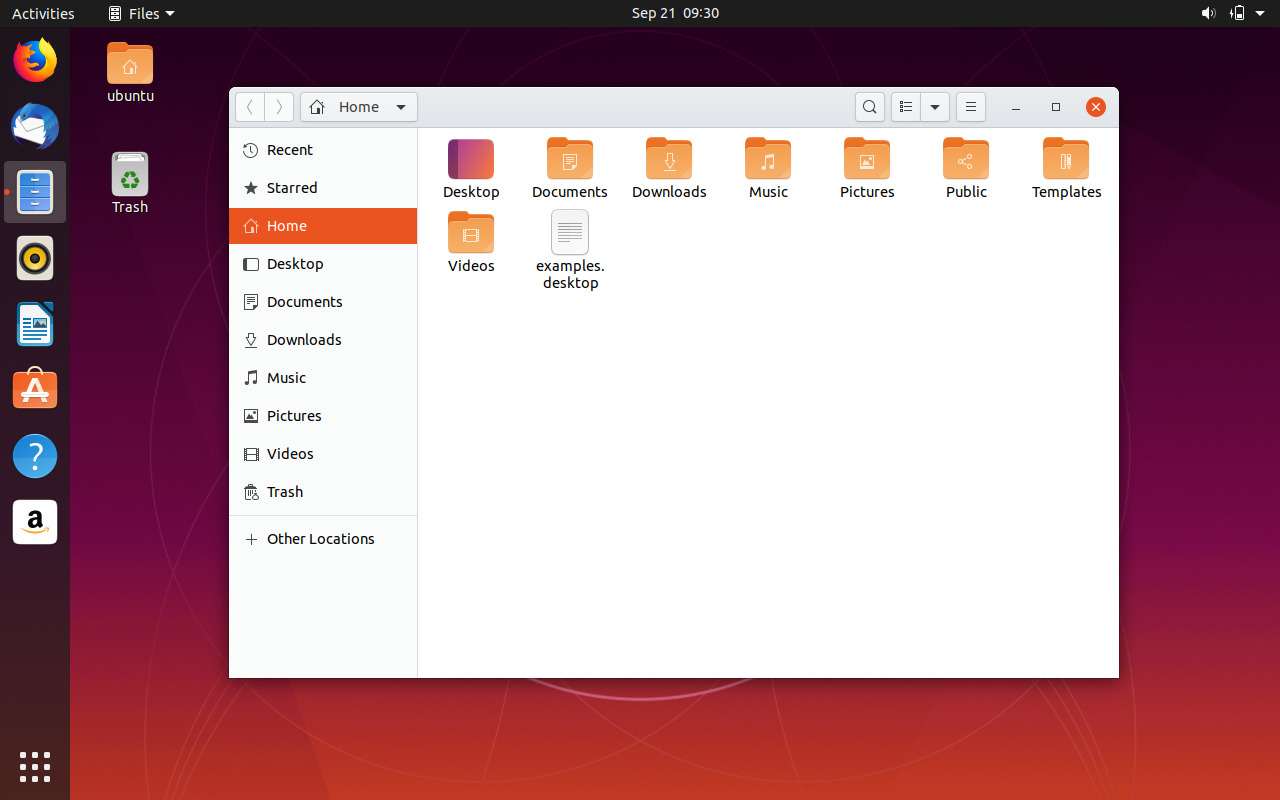Launch Thunderbird Mail from the dock
Image resolution: width=1280 pixels, height=800 pixels.
(x=35, y=127)
